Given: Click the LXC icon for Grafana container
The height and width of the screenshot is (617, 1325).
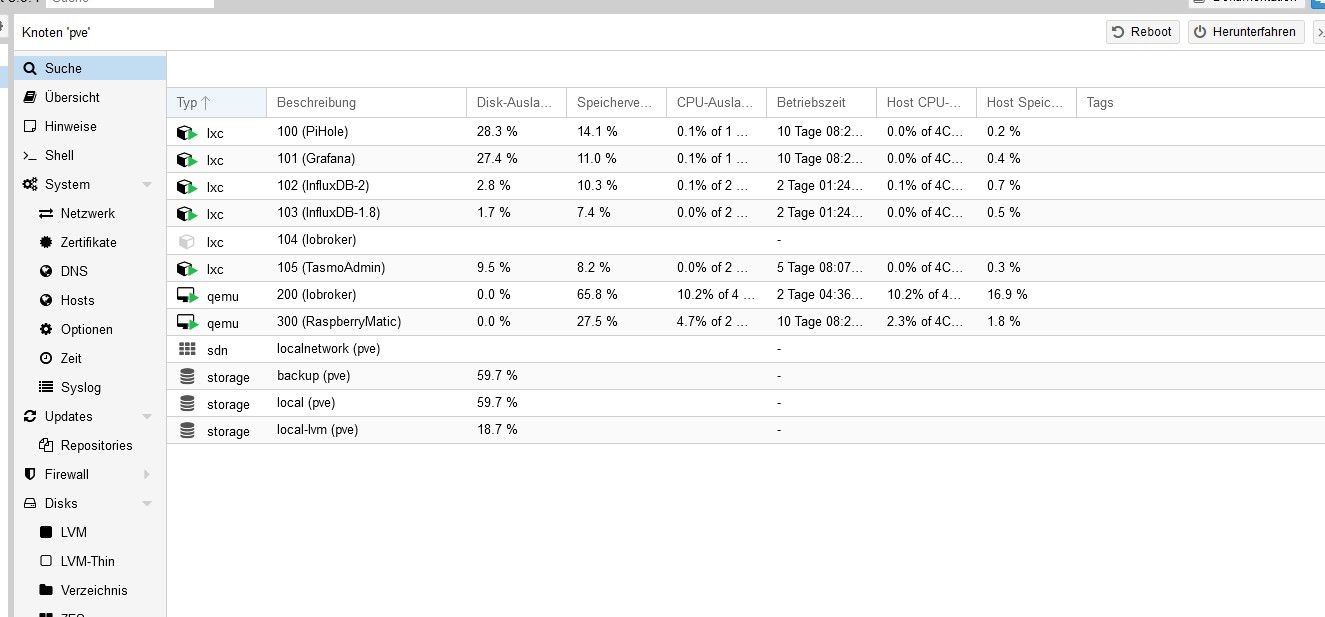Looking at the screenshot, I should point(187,159).
